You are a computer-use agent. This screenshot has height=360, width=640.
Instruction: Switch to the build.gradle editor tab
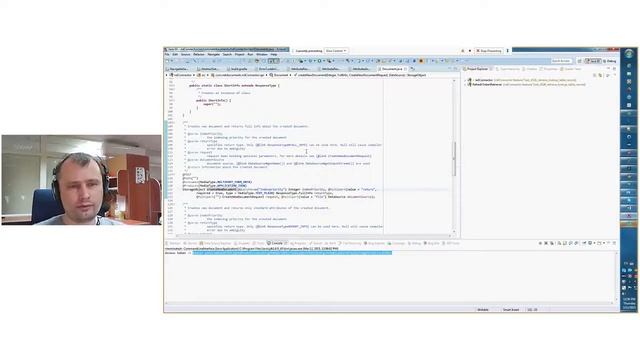click(239, 69)
